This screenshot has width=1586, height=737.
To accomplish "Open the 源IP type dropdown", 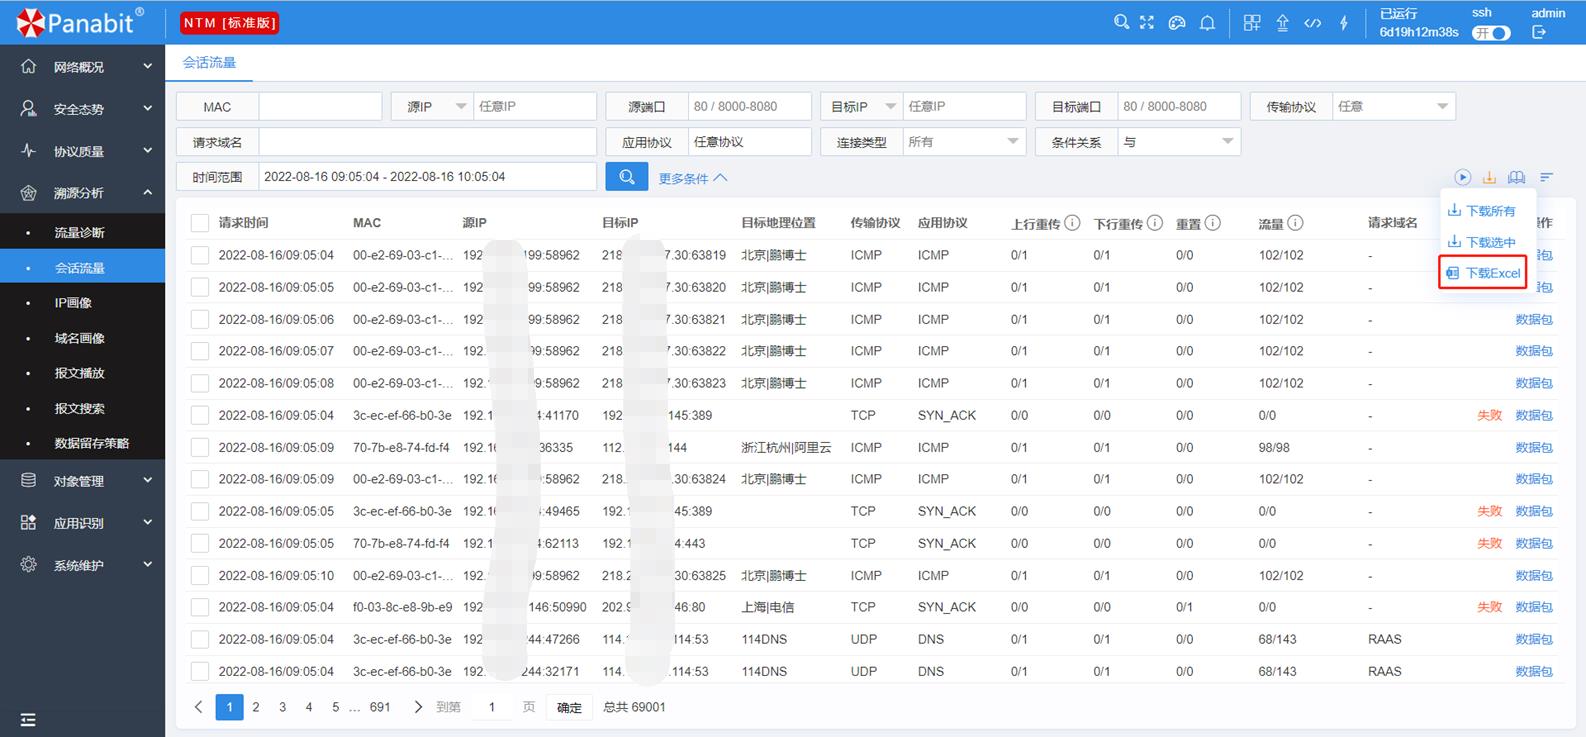I will coord(431,106).
